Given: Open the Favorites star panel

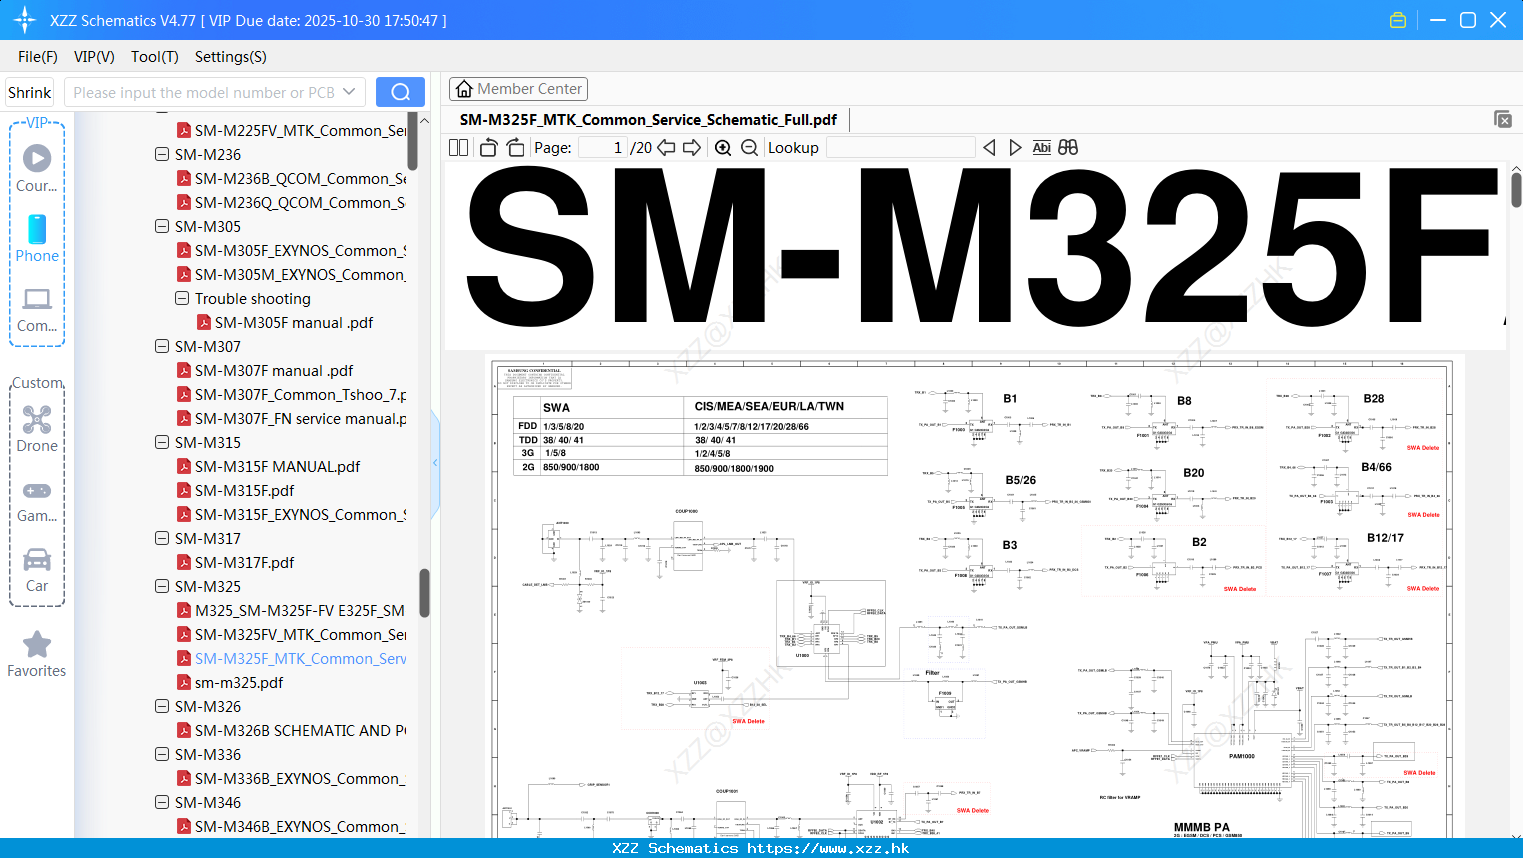Looking at the screenshot, I should point(37,645).
